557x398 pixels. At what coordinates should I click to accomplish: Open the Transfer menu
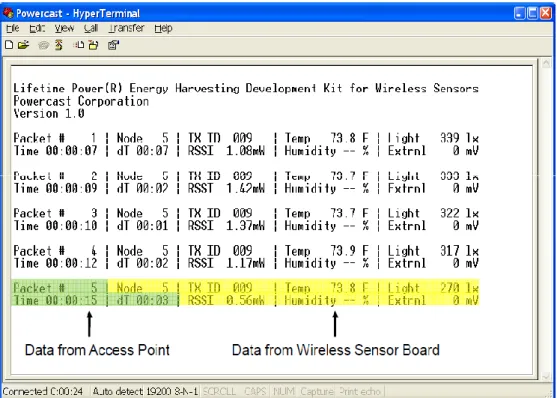coord(126,28)
